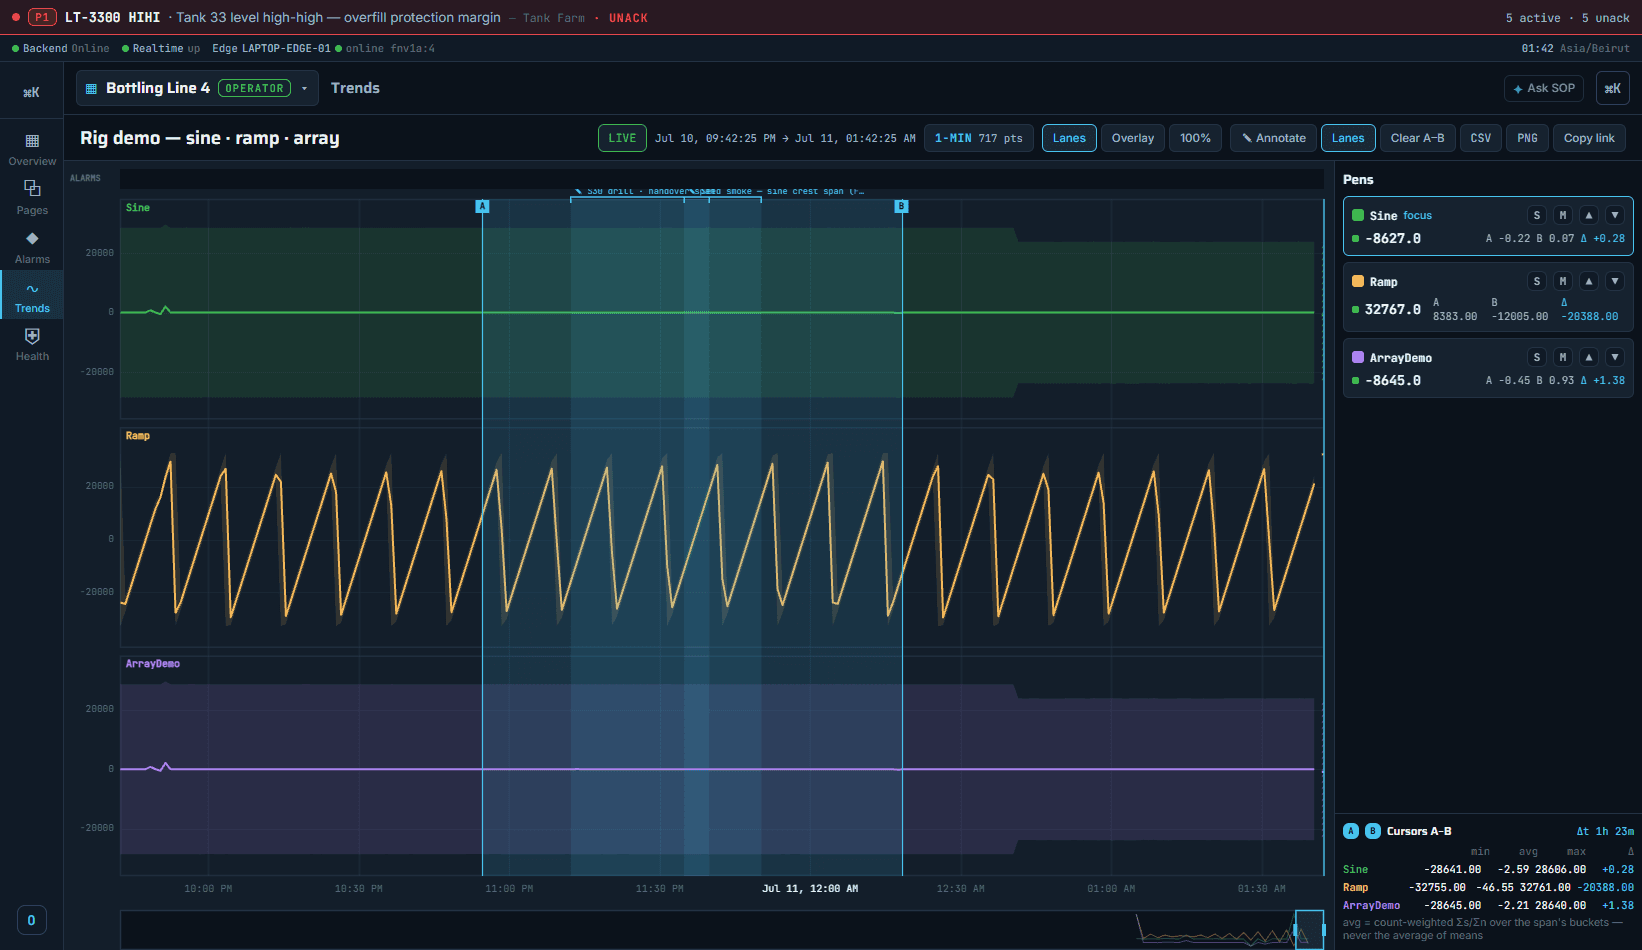
Task: Click the command palette icon in sidebar top
Action: [31, 92]
